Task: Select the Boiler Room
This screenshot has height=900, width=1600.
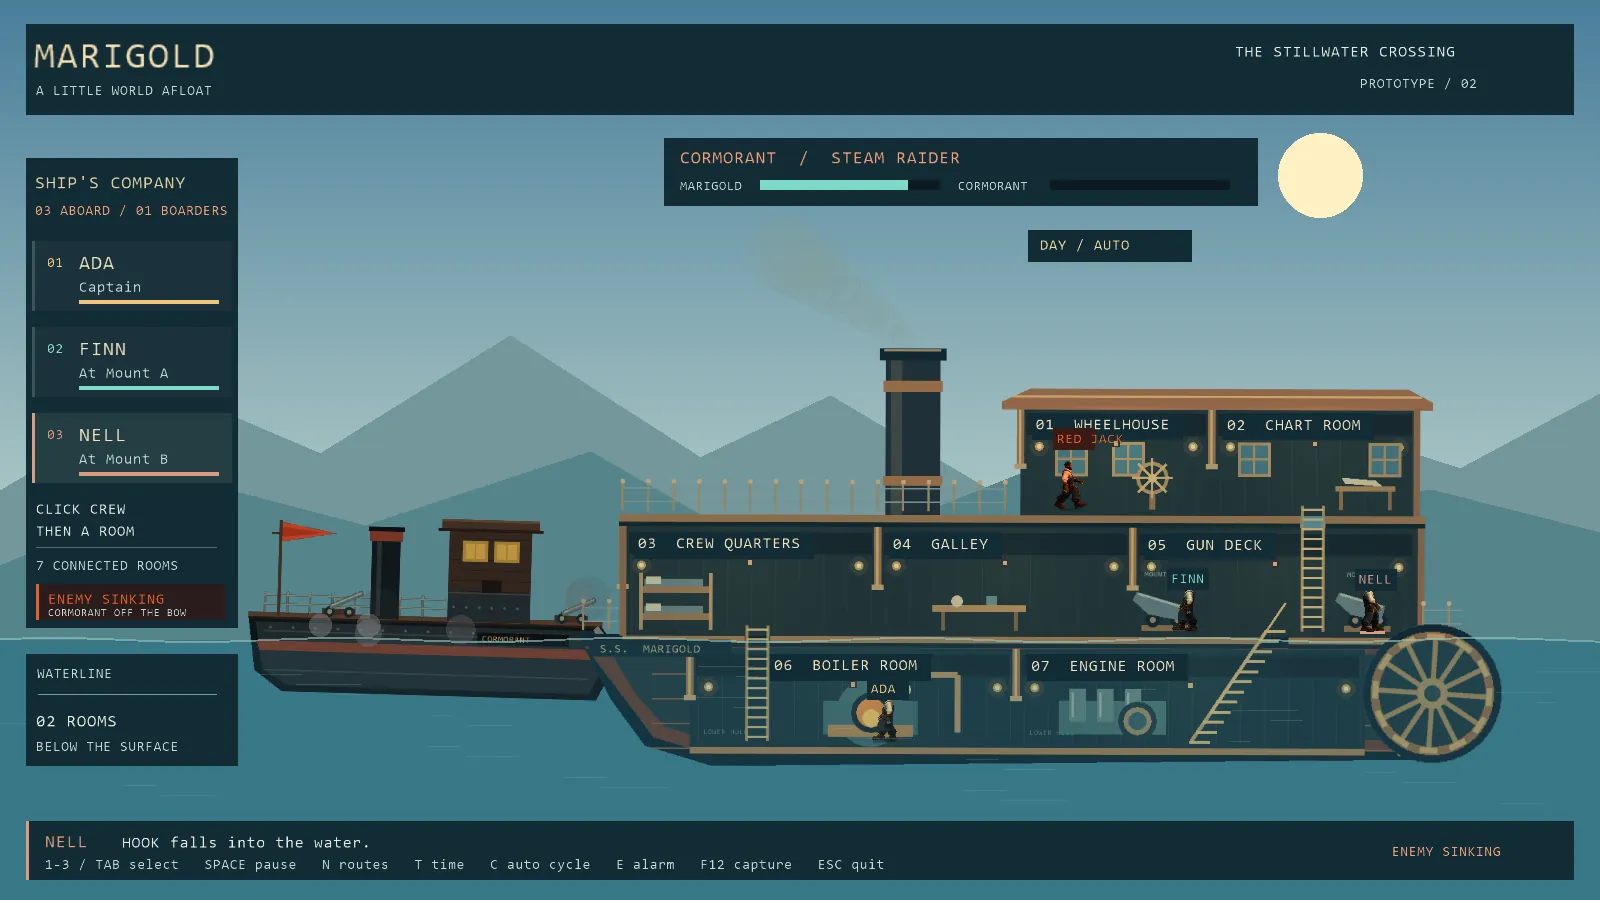Action: click(x=848, y=666)
